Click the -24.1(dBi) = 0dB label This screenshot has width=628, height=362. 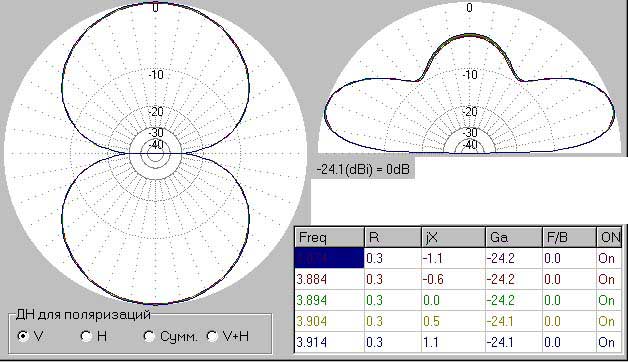pyautogui.click(x=363, y=169)
